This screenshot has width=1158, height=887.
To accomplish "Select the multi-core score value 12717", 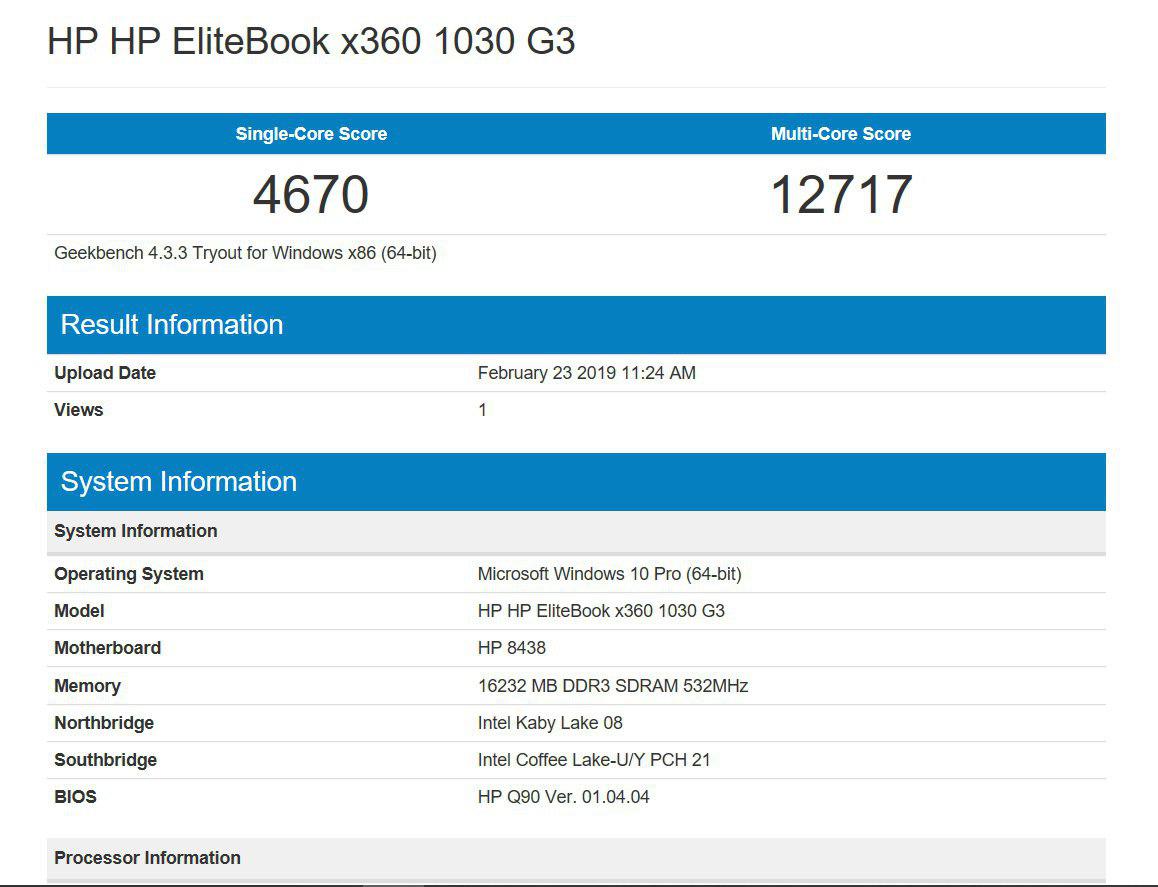I will click(840, 195).
